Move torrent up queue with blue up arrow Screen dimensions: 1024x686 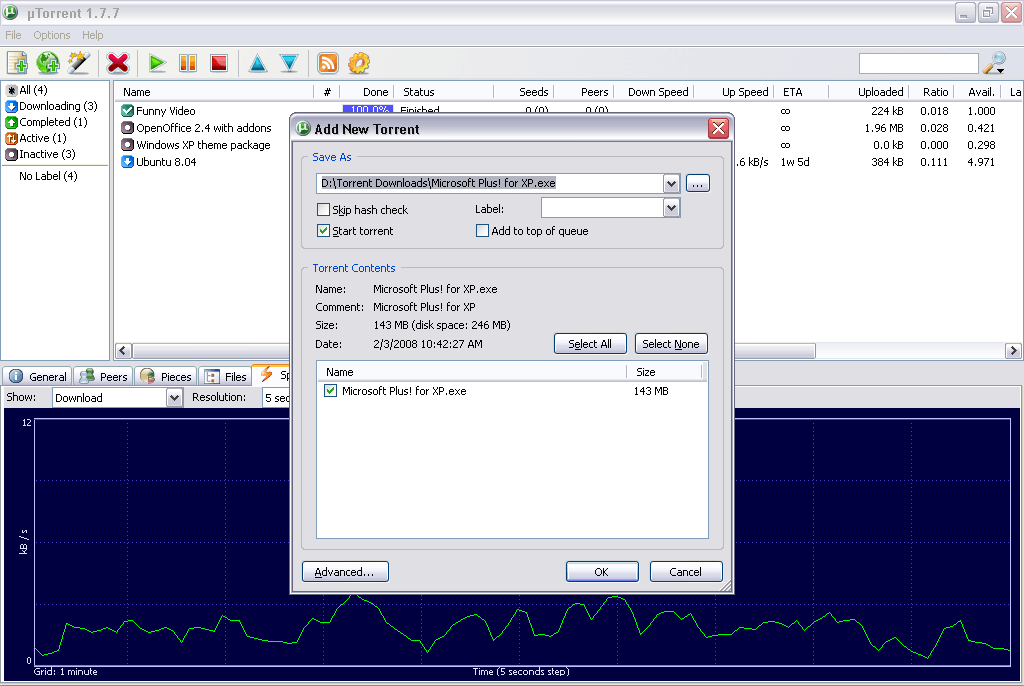(x=257, y=62)
